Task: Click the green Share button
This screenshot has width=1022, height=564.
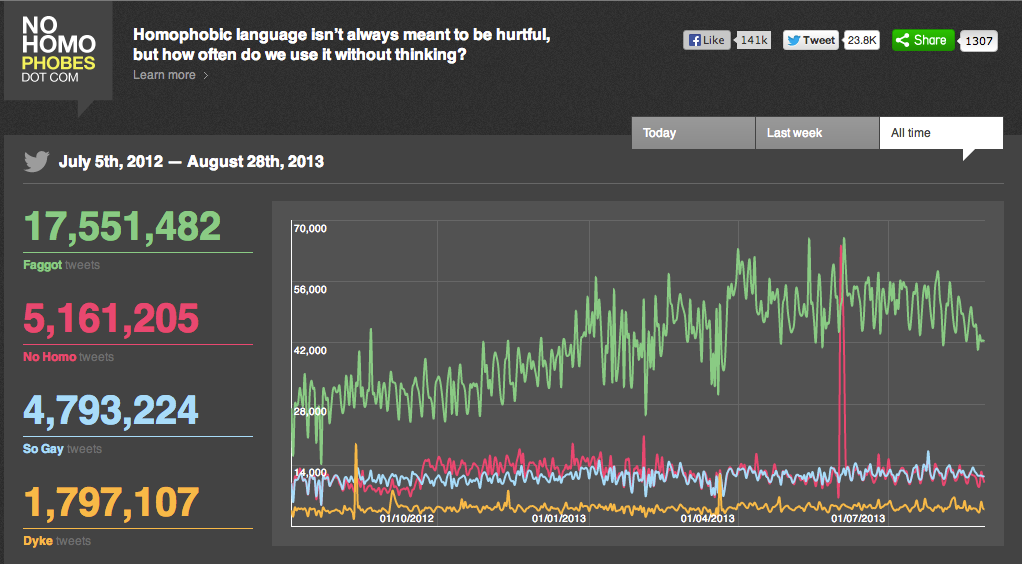Action: pyautogui.click(x=921, y=40)
